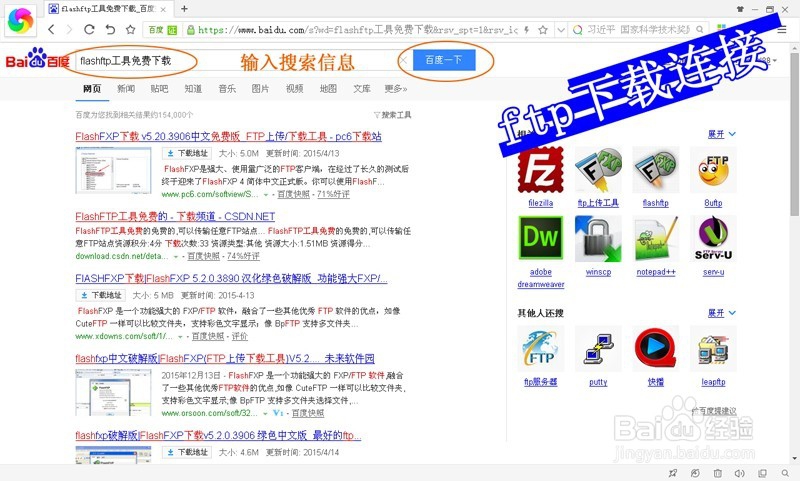Click the colorful extensions grid icon

coord(721,28)
